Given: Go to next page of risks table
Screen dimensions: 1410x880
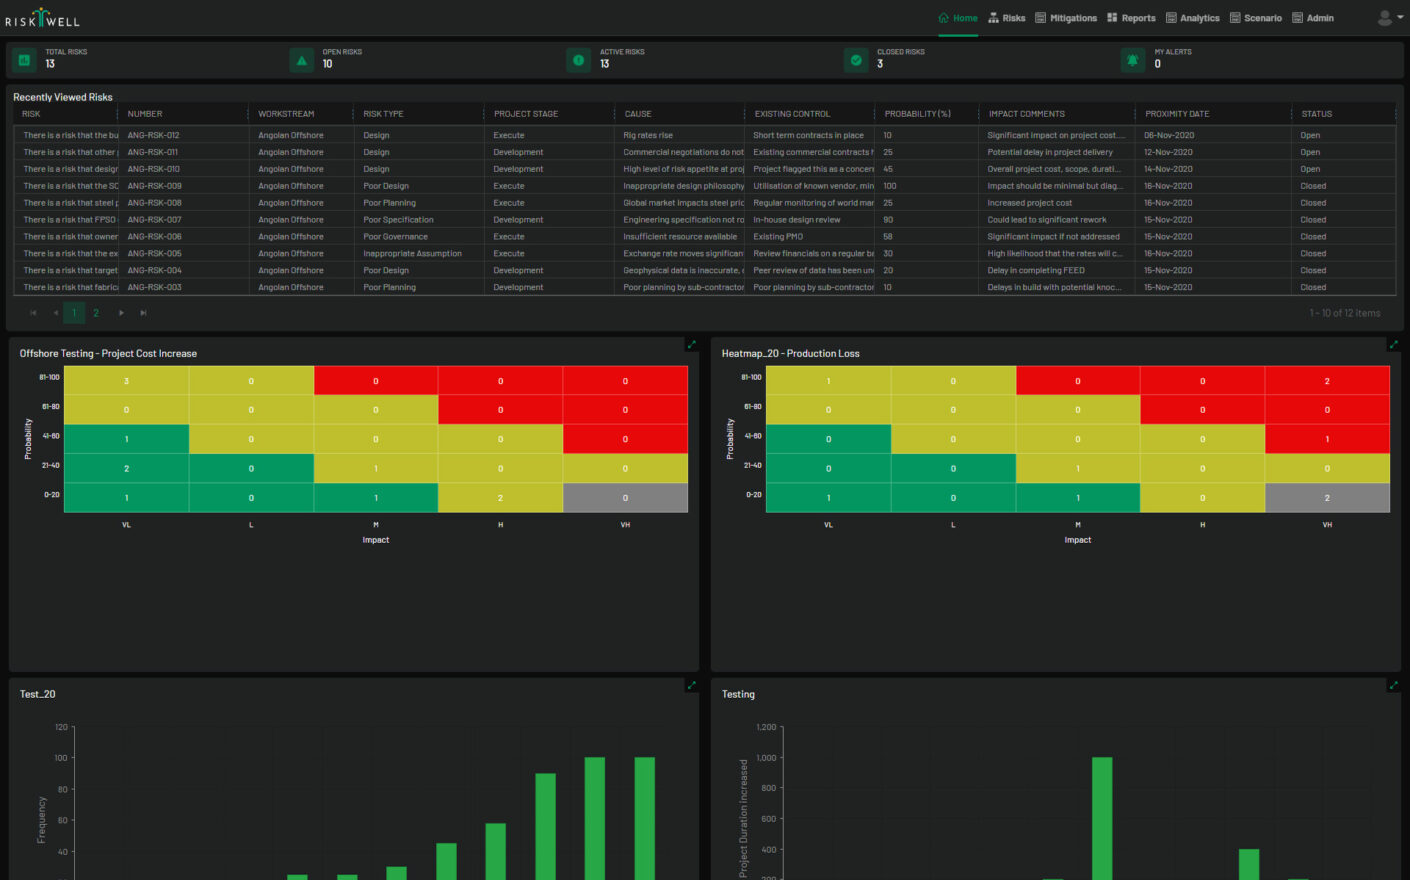Looking at the screenshot, I should 121,313.
